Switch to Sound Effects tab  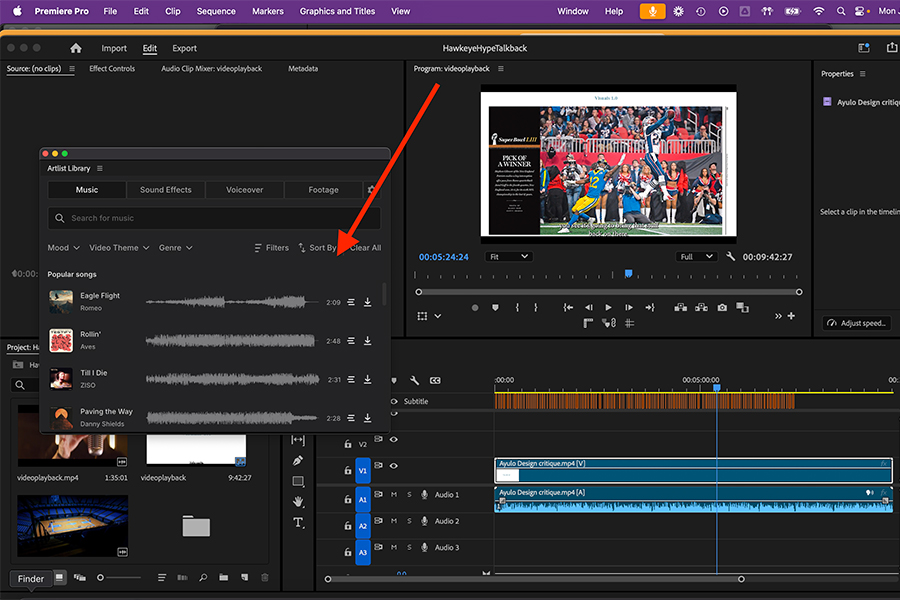coord(166,189)
